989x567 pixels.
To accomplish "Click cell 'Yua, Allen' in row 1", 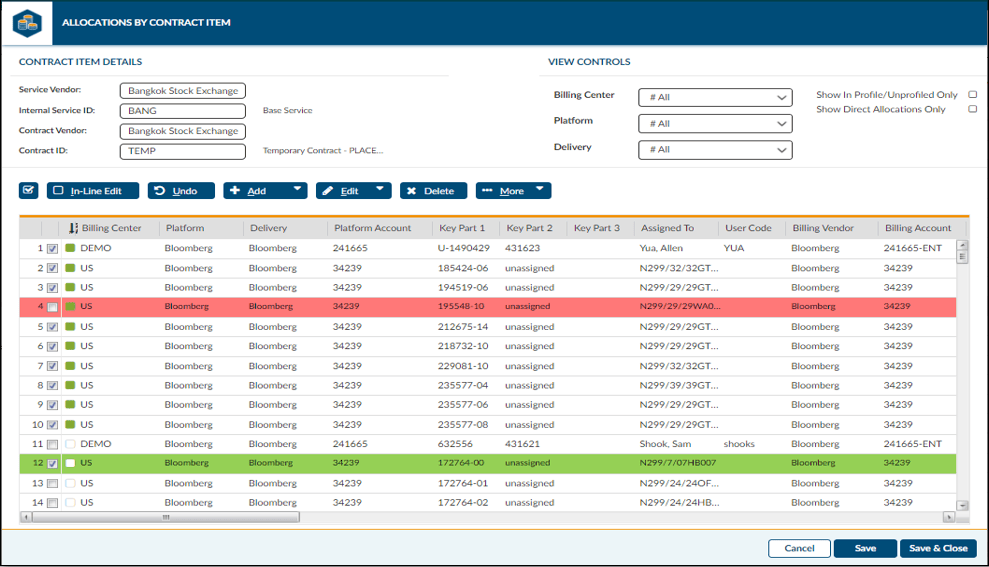I will (661, 248).
